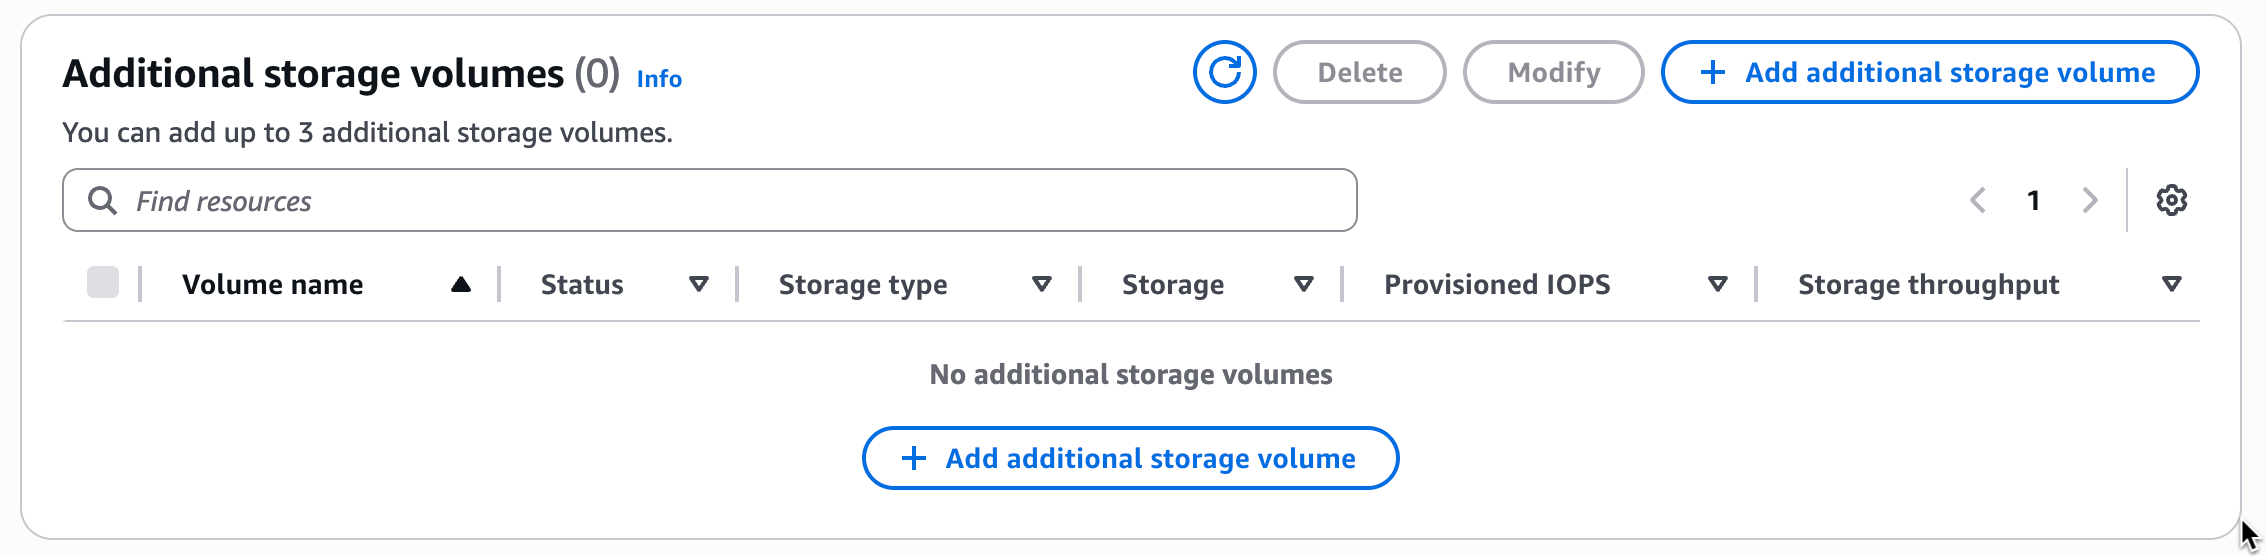2266x556 pixels.
Task: Click the search magnifier icon
Action: point(102,201)
